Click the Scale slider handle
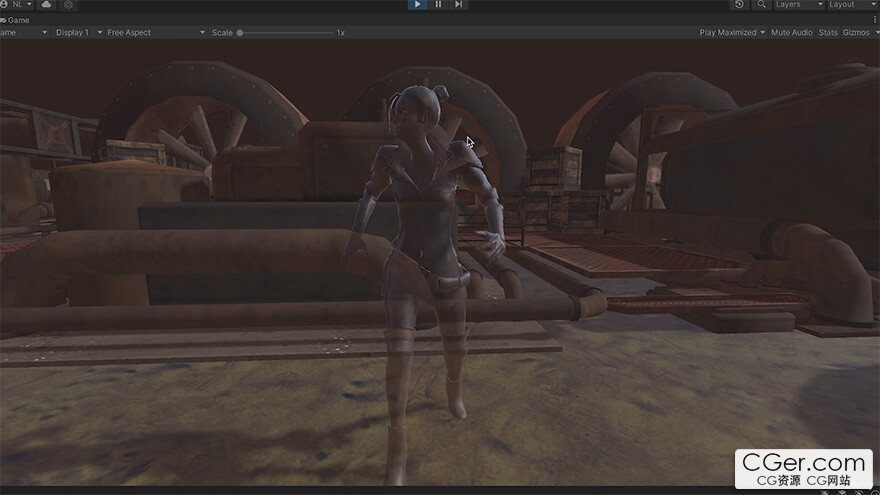Screen dimensions: 880x495 click(240, 33)
